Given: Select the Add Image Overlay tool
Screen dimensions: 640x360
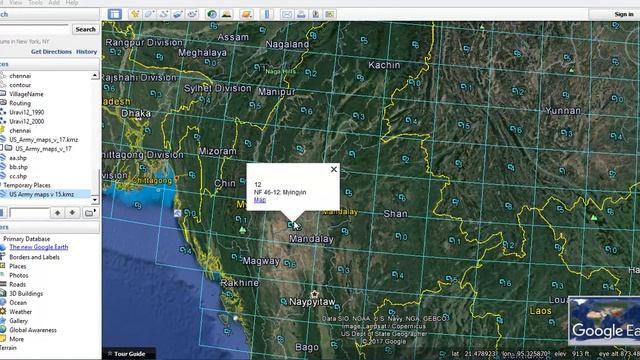Looking at the screenshot, I should (x=178, y=14).
